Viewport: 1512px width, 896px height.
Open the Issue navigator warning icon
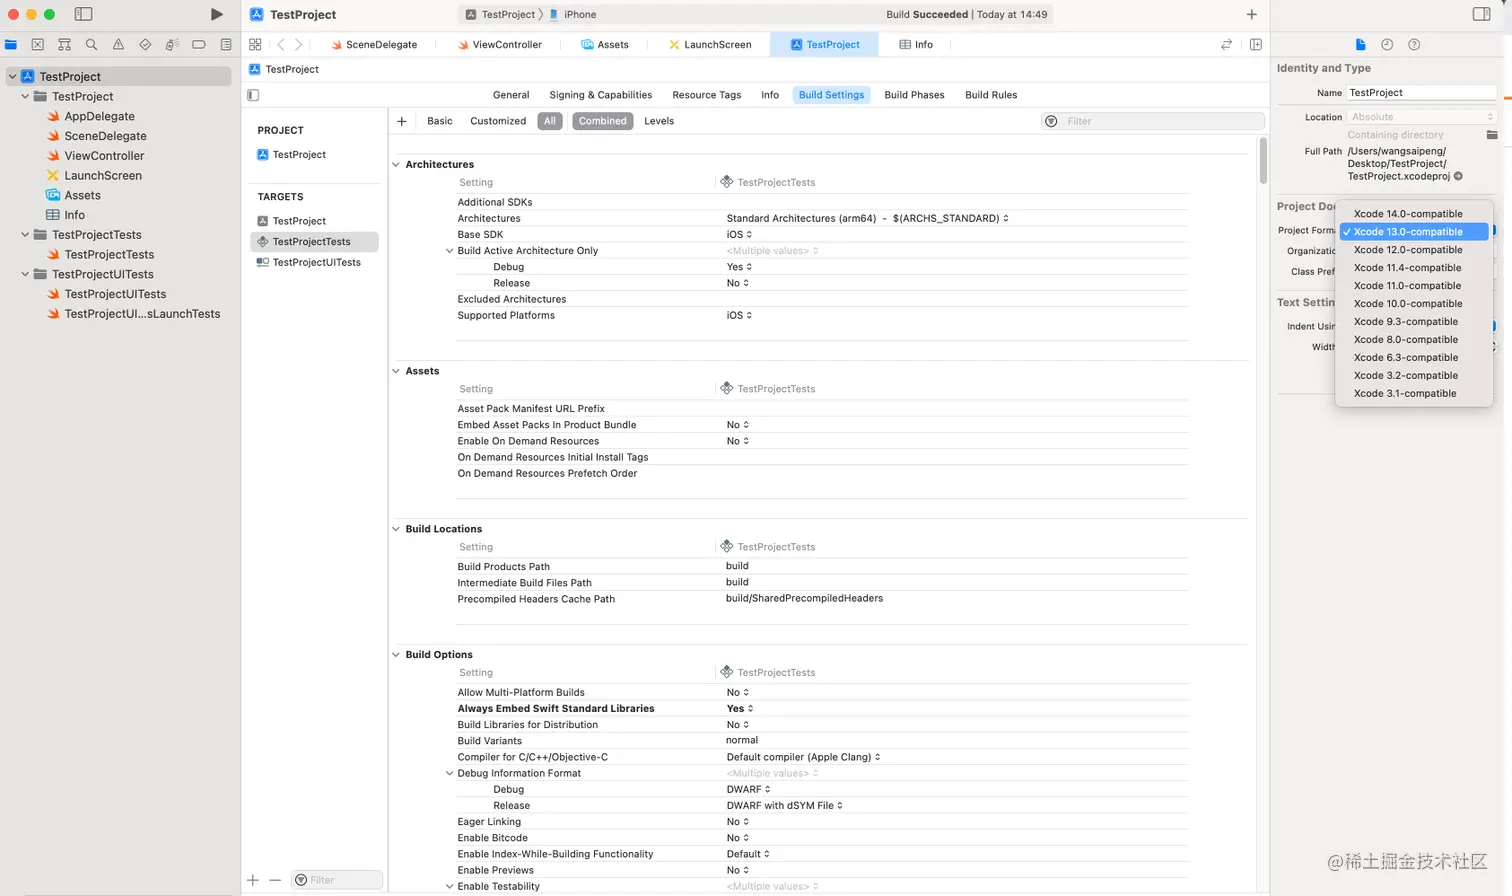(118, 44)
